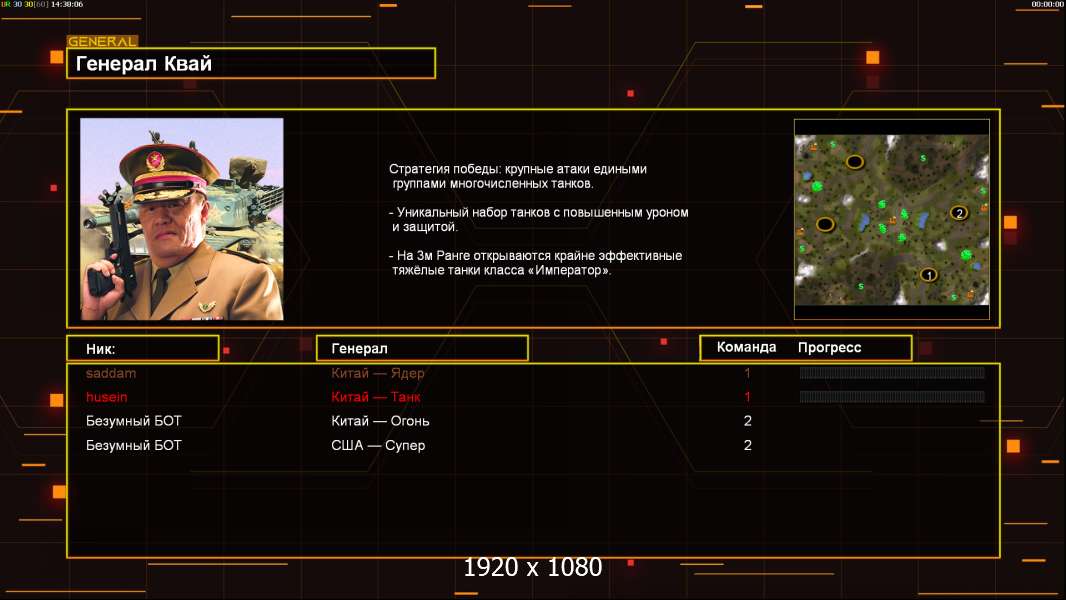This screenshot has width=1066, height=600.
Task: Click 'США — Супер' general entry
Action: pos(378,445)
